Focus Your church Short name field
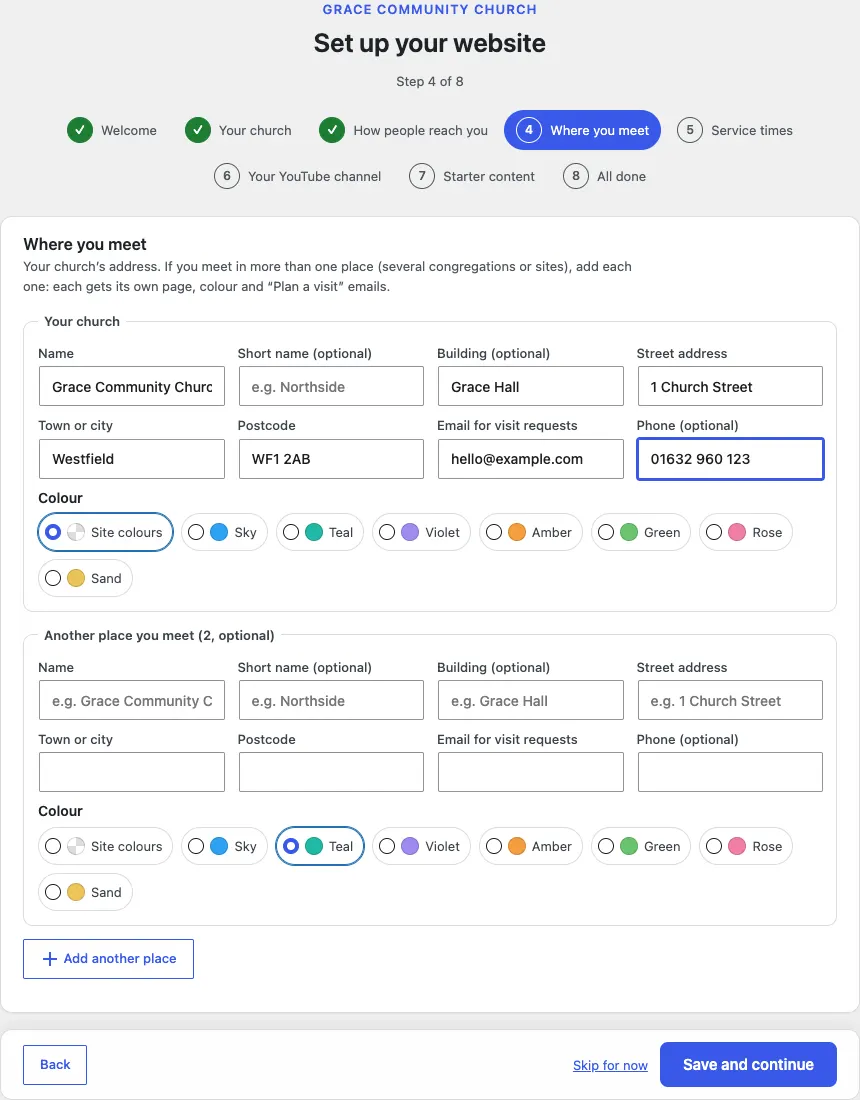Screen dimensions: 860x1100 331,386
